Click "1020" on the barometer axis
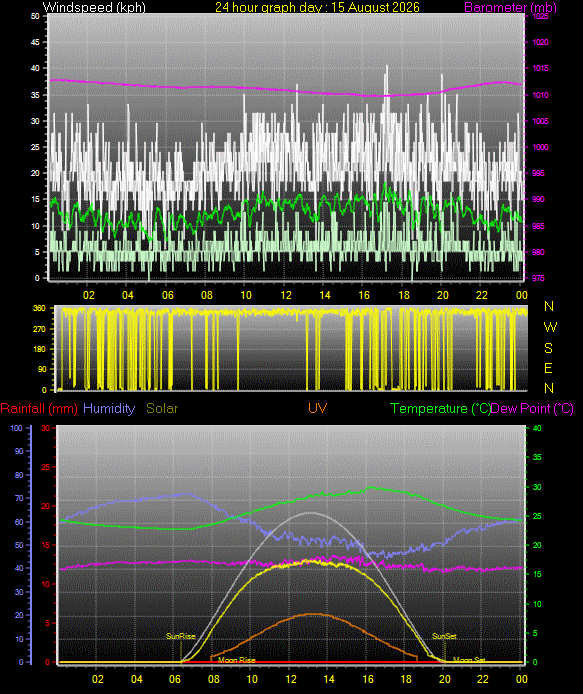 tap(541, 42)
